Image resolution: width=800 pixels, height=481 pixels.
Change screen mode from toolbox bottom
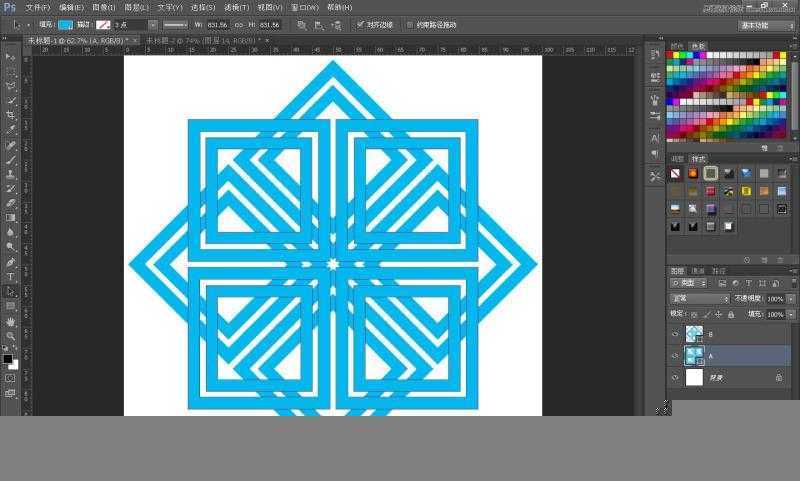(10, 393)
